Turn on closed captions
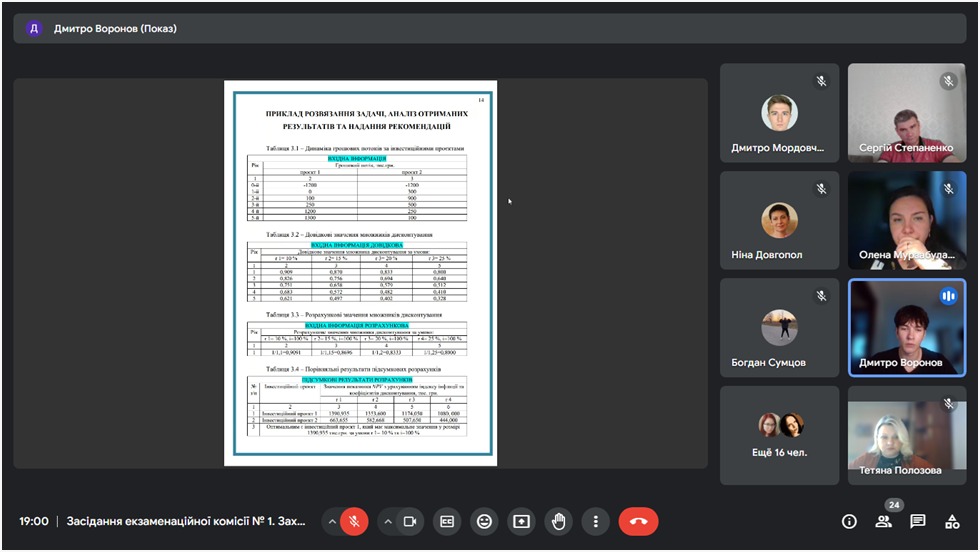980x552 pixels. tap(448, 521)
